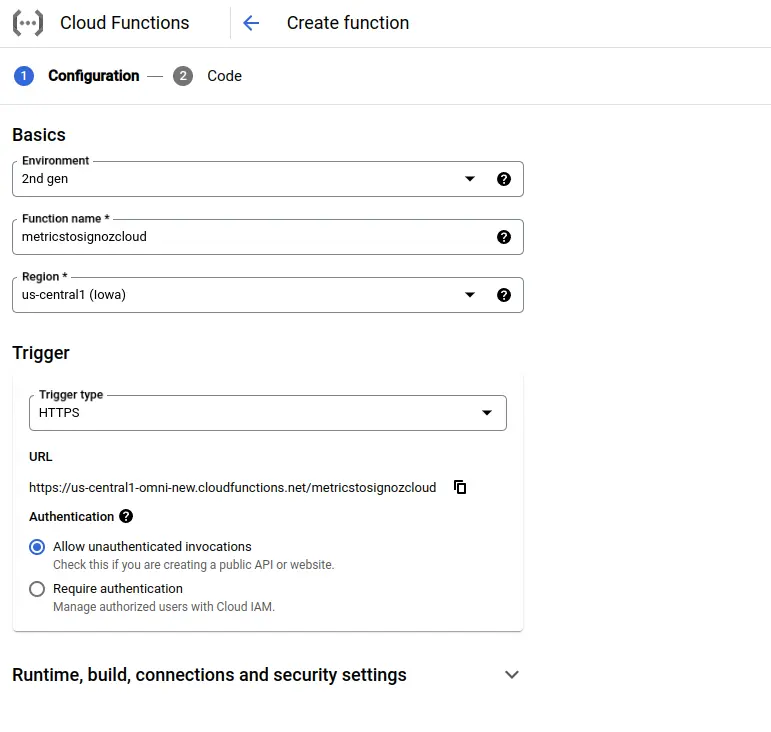Click the Cloud Functions title text

[x=124, y=23]
